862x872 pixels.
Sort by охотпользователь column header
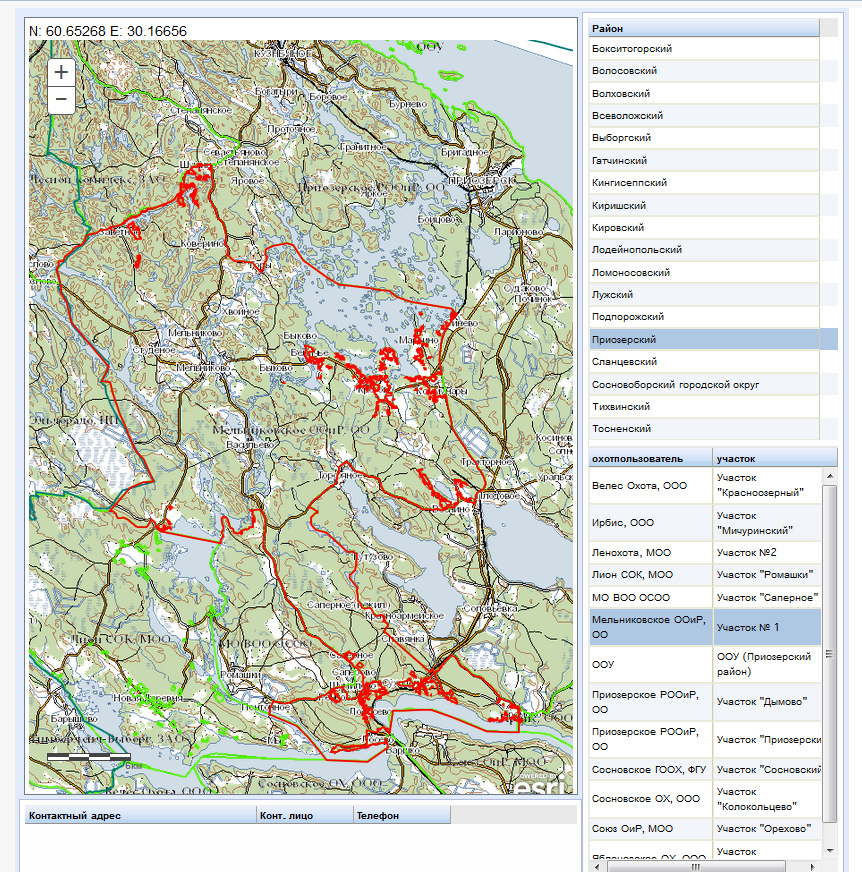tap(651, 459)
